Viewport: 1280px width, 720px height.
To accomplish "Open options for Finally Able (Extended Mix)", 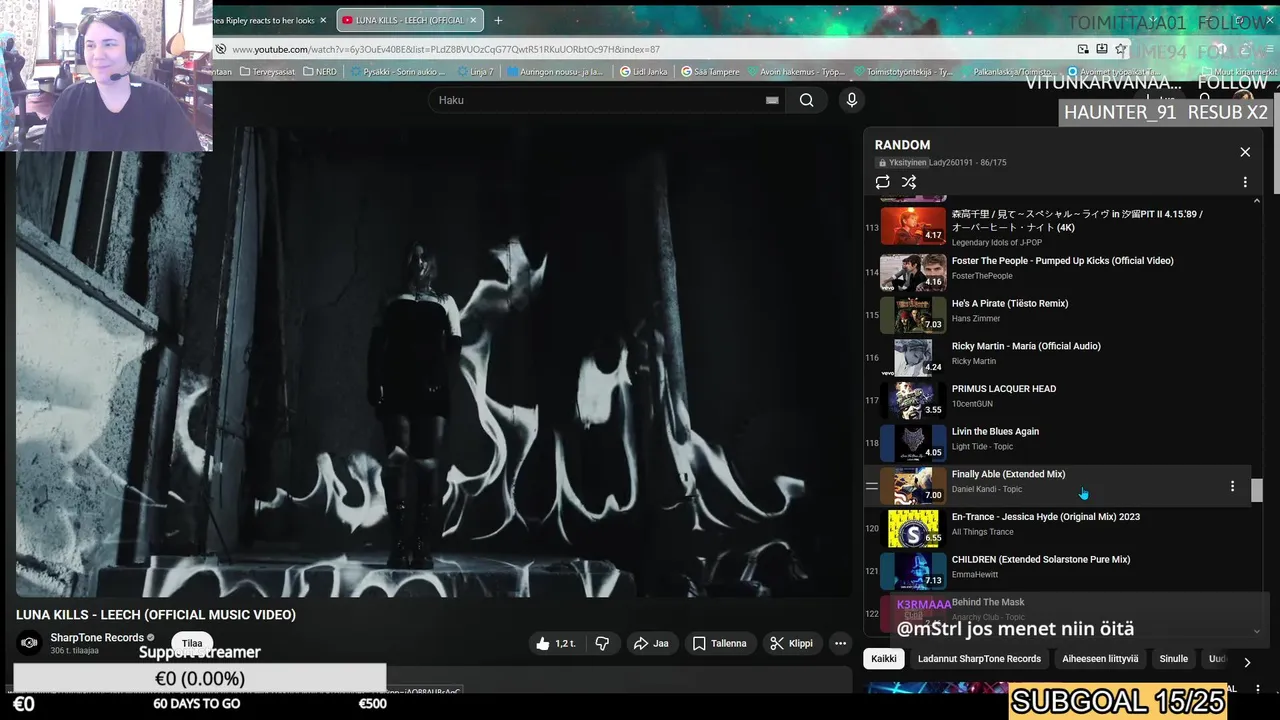I will coord(1232,486).
